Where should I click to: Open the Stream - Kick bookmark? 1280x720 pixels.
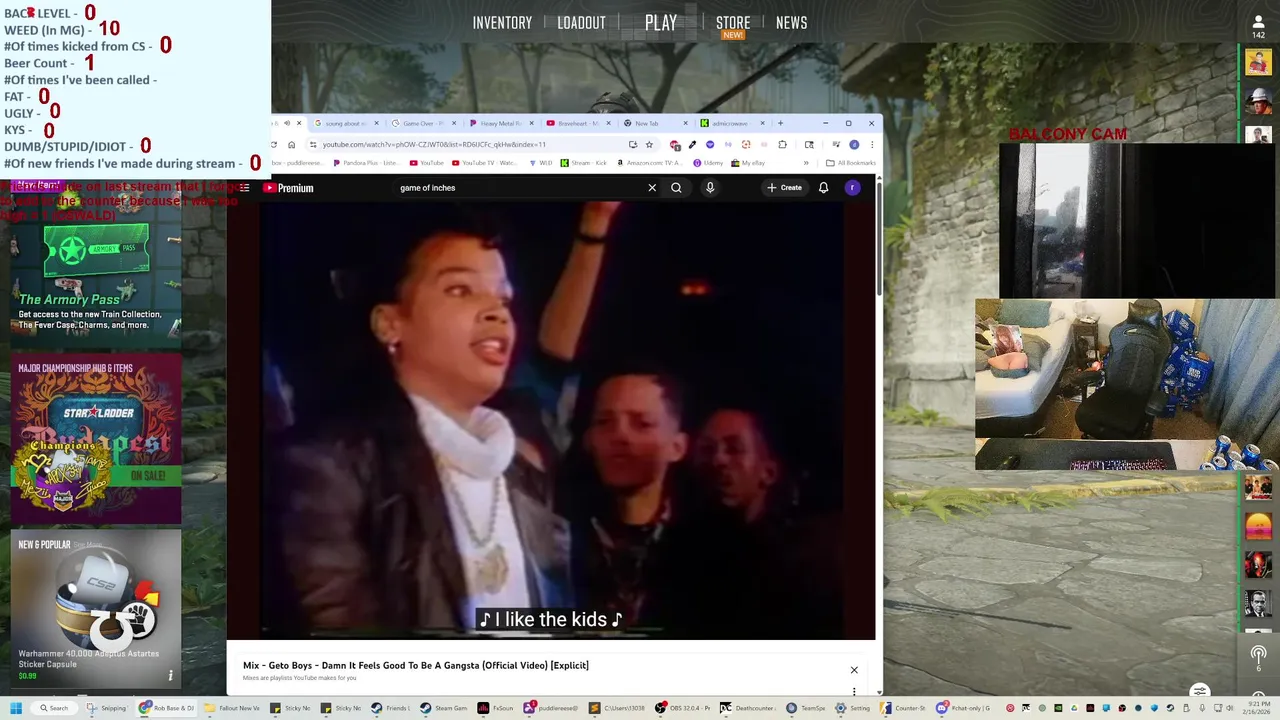click(x=584, y=163)
